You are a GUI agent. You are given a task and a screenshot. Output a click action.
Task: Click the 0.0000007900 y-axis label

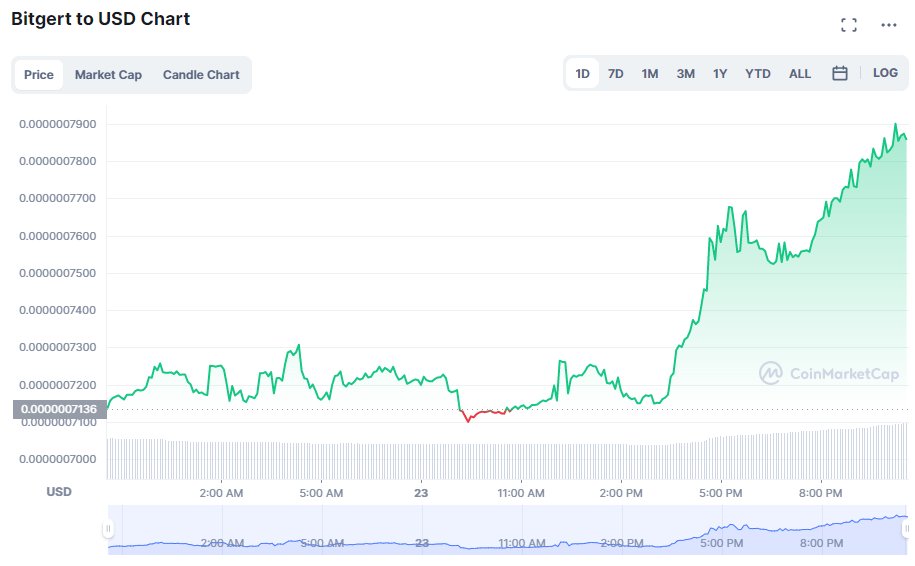point(58,124)
